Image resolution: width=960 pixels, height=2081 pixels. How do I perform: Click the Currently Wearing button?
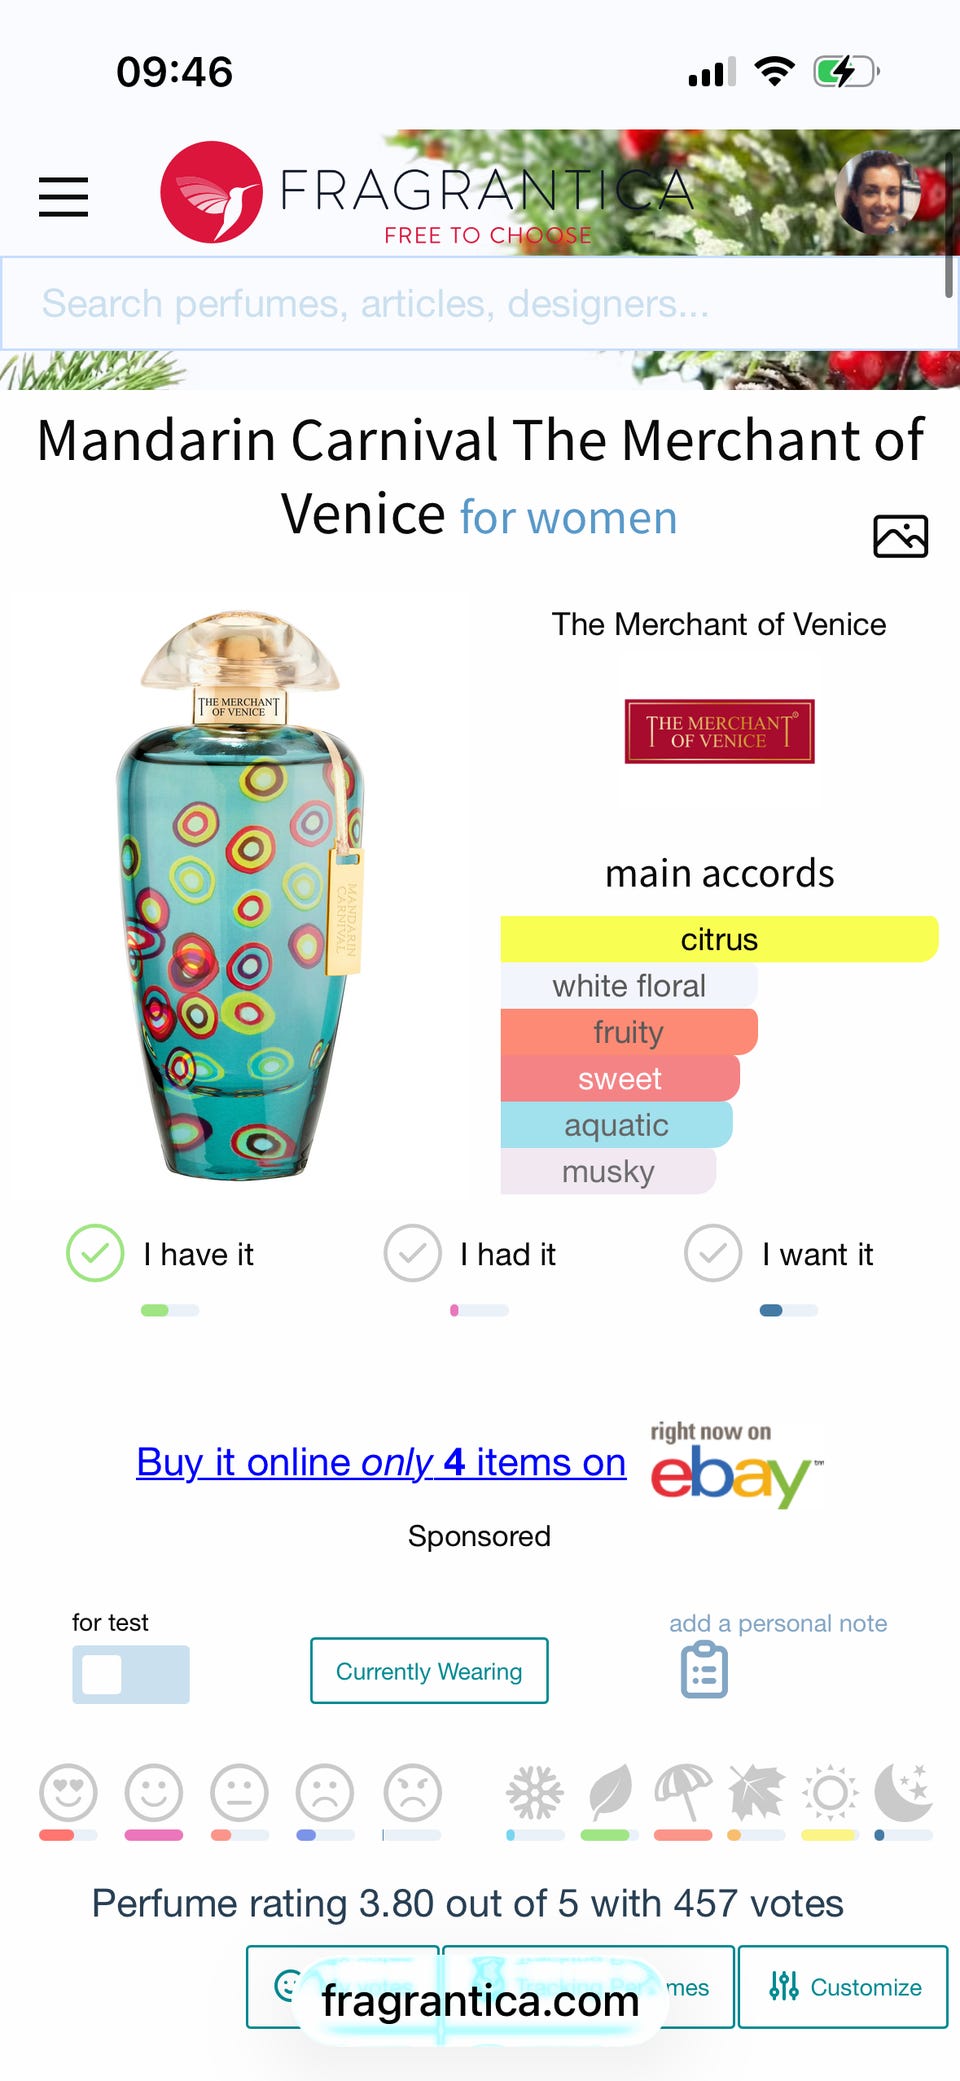[429, 1670]
